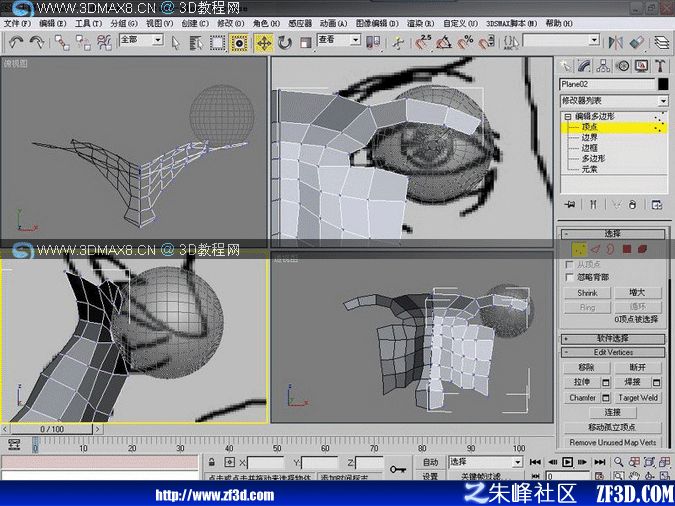Click the Redo arrow icon

[x=37, y=42]
